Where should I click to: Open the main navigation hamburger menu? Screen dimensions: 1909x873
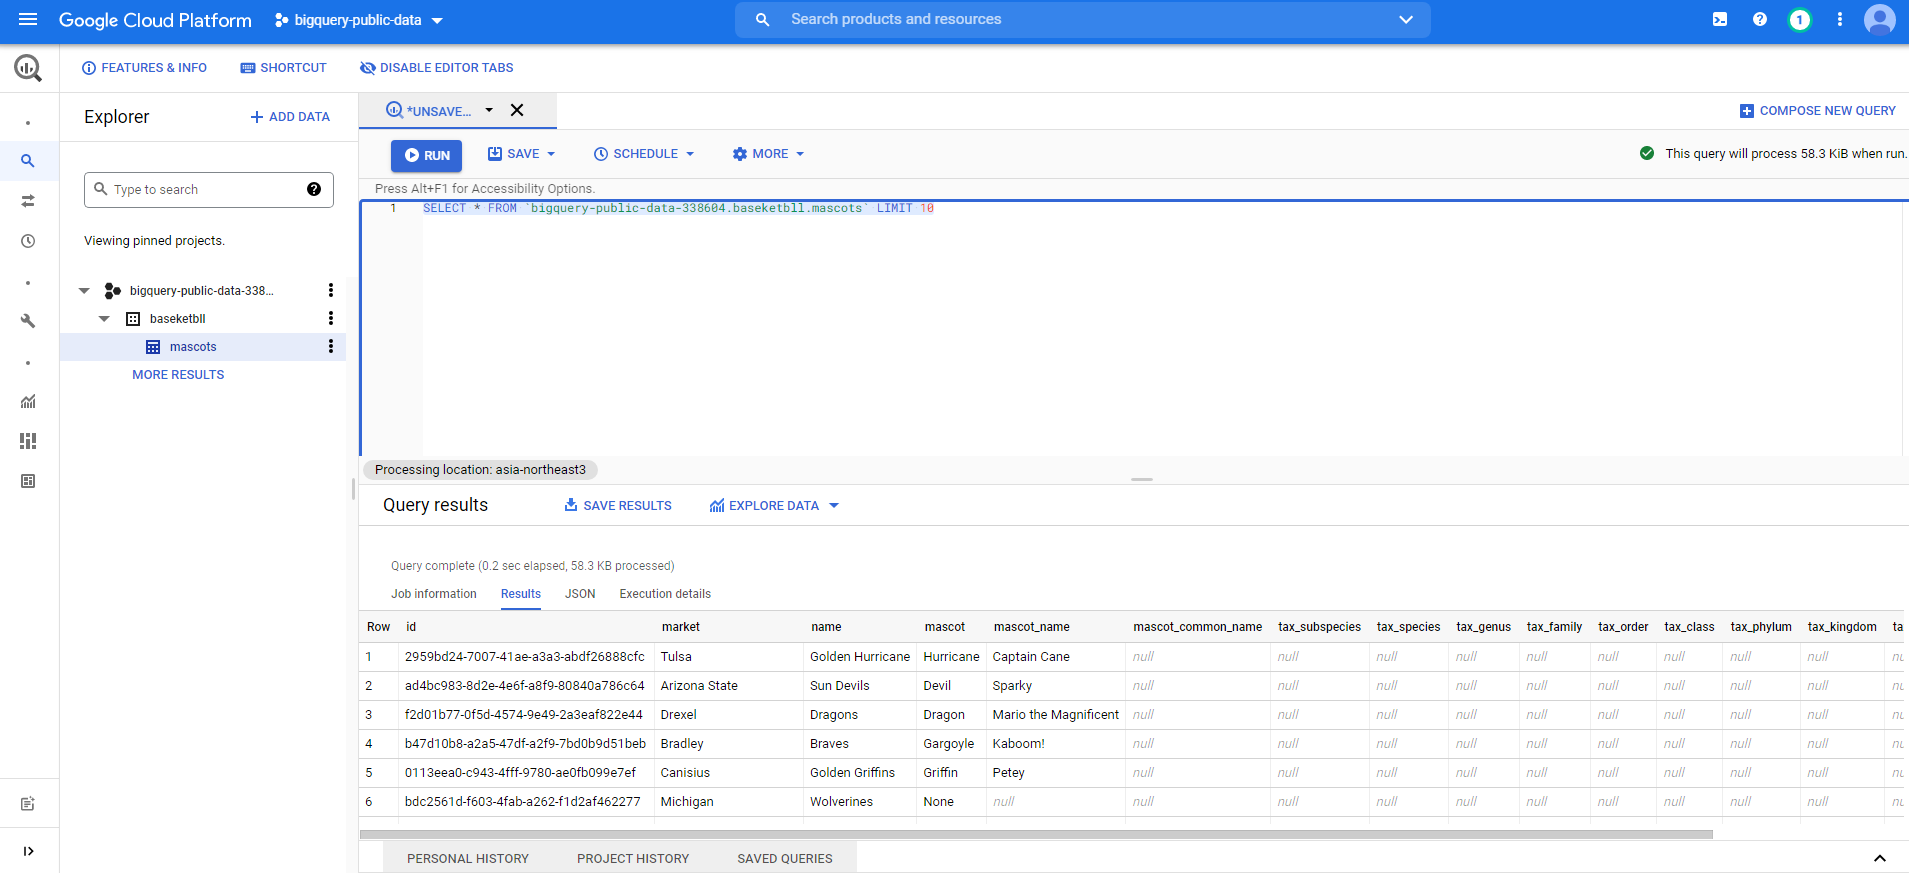28,20
